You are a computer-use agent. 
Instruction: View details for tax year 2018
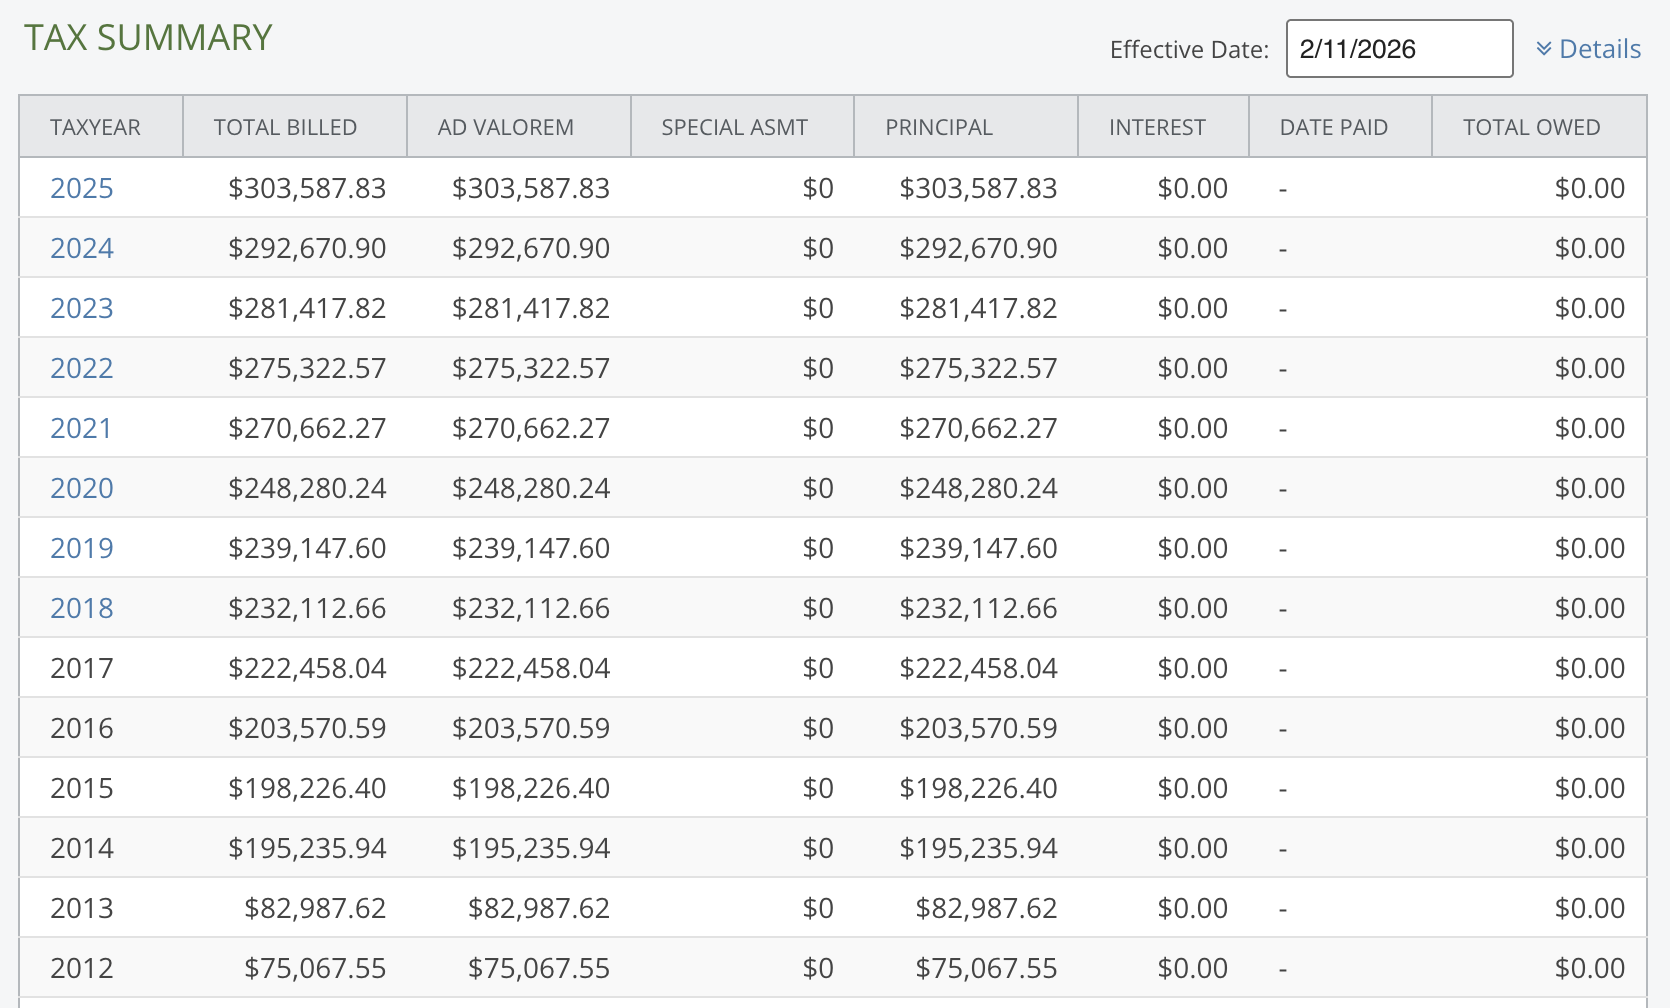click(x=81, y=607)
